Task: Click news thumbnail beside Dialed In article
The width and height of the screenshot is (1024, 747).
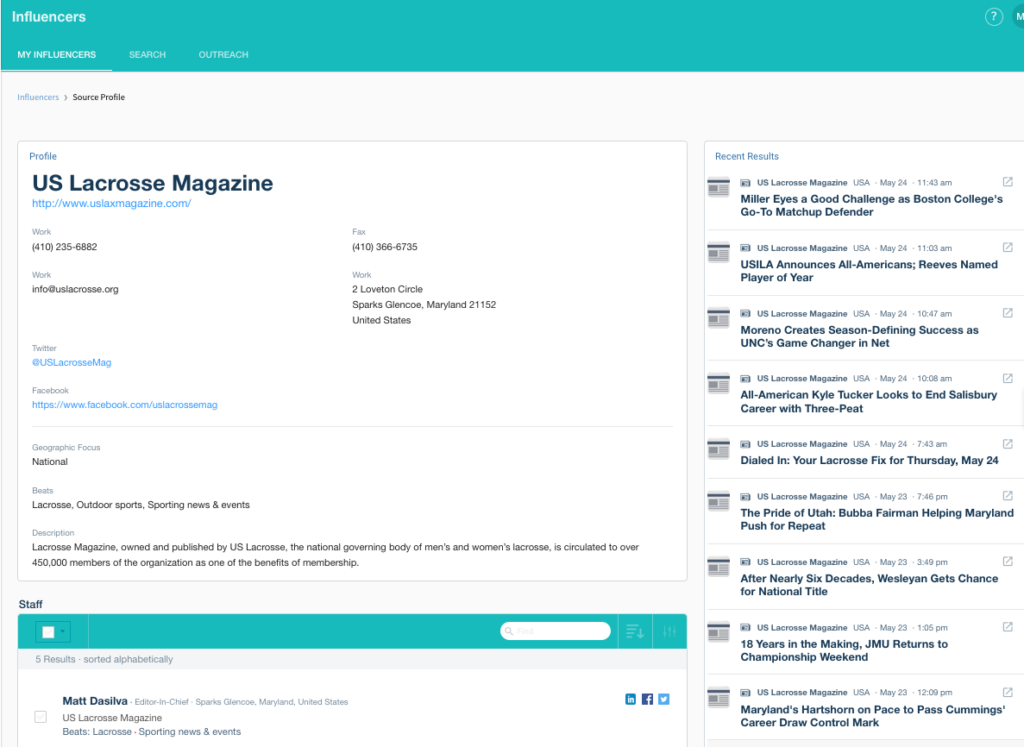Action: [x=718, y=449]
